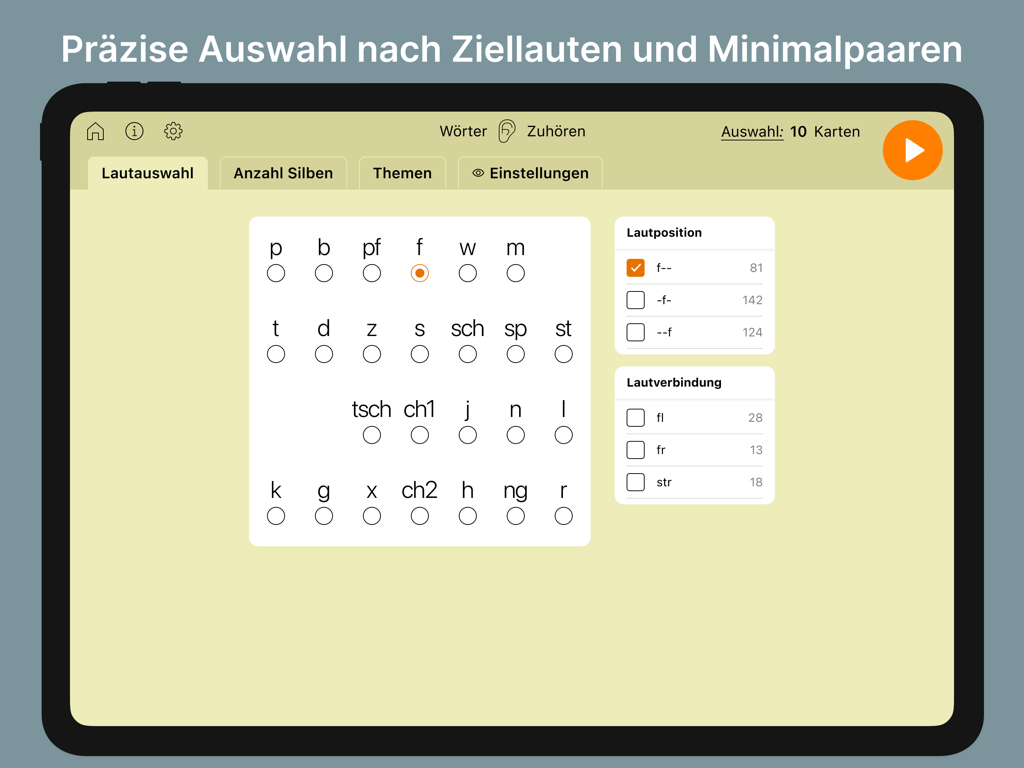Pick the tsch sound radio button

coord(372,435)
